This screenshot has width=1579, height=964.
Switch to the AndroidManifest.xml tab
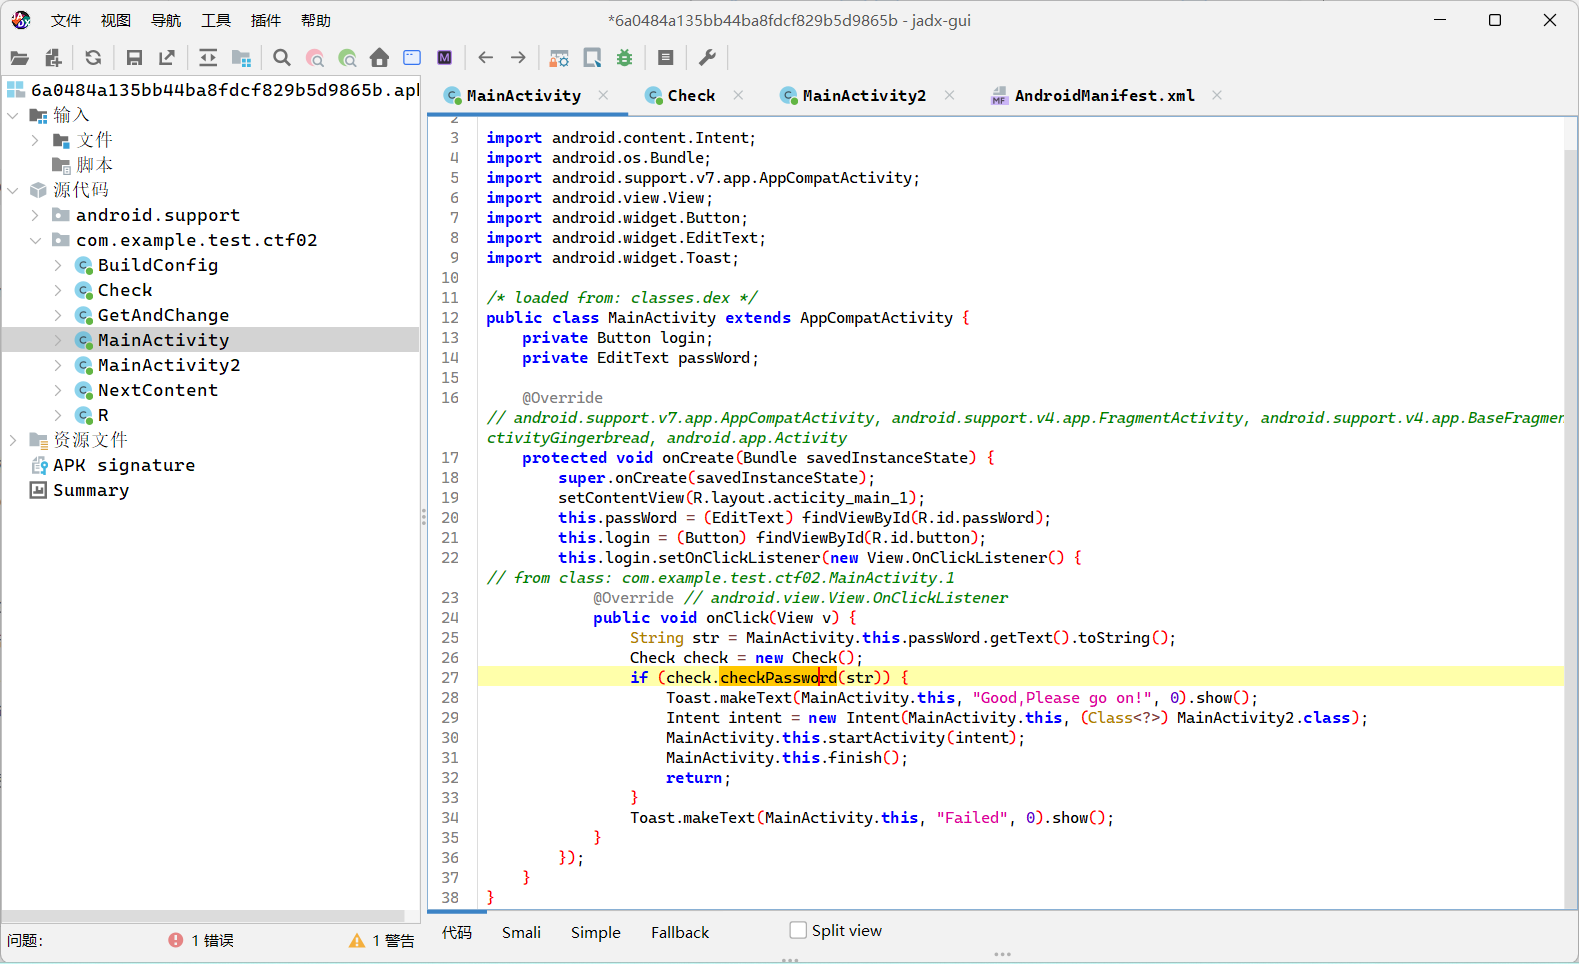[x=1104, y=96]
